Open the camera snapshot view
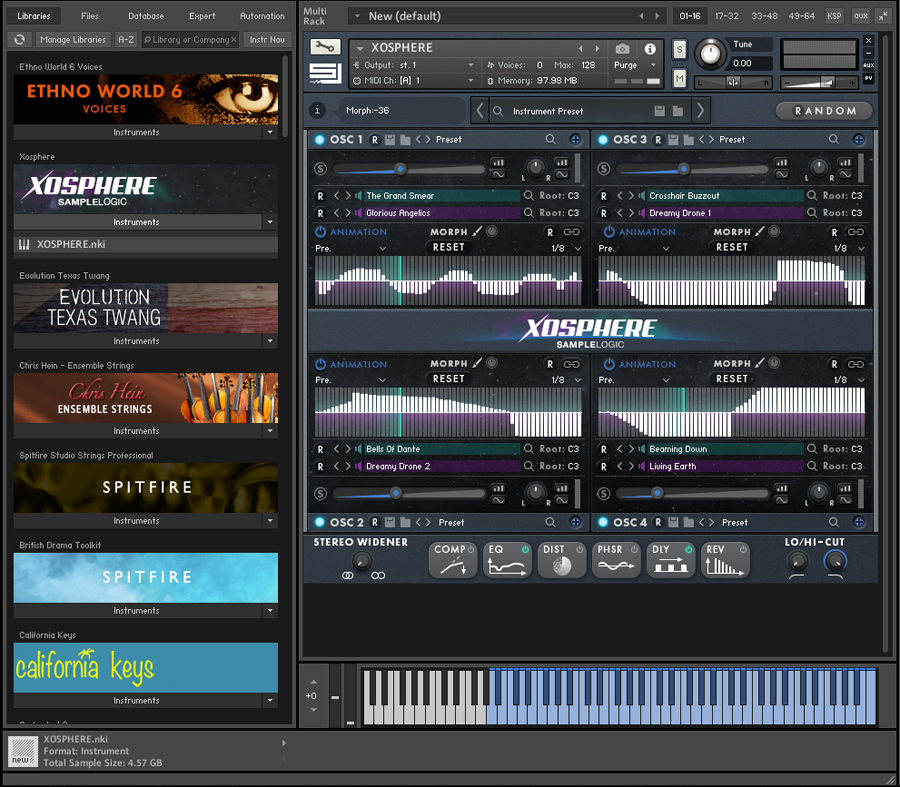 (622, 49)
